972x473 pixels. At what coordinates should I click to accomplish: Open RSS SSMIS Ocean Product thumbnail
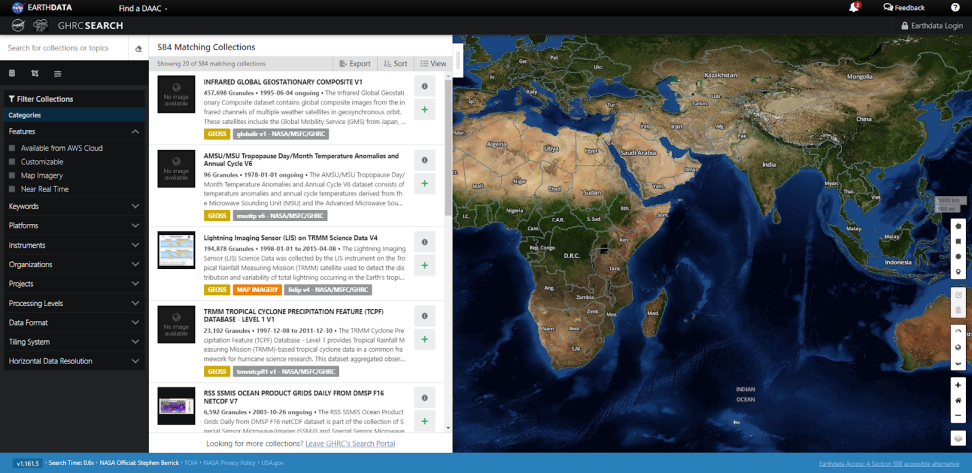coord(176,406)
